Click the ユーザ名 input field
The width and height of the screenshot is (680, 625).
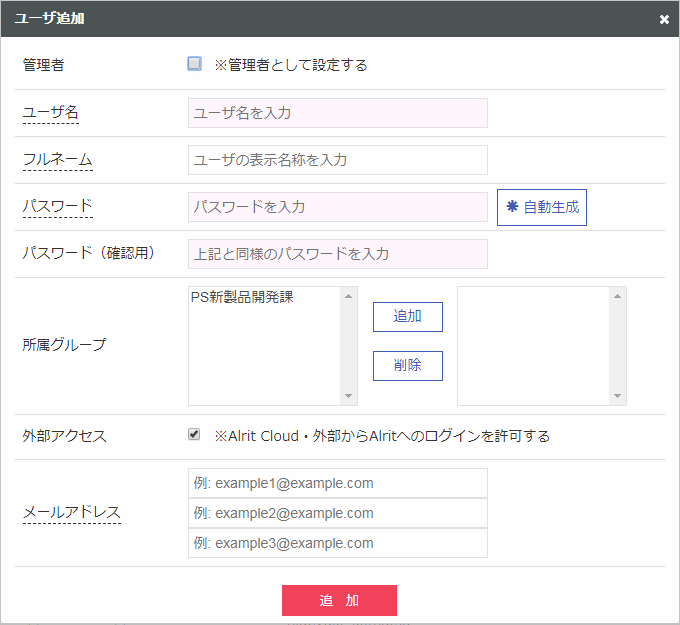337,113
